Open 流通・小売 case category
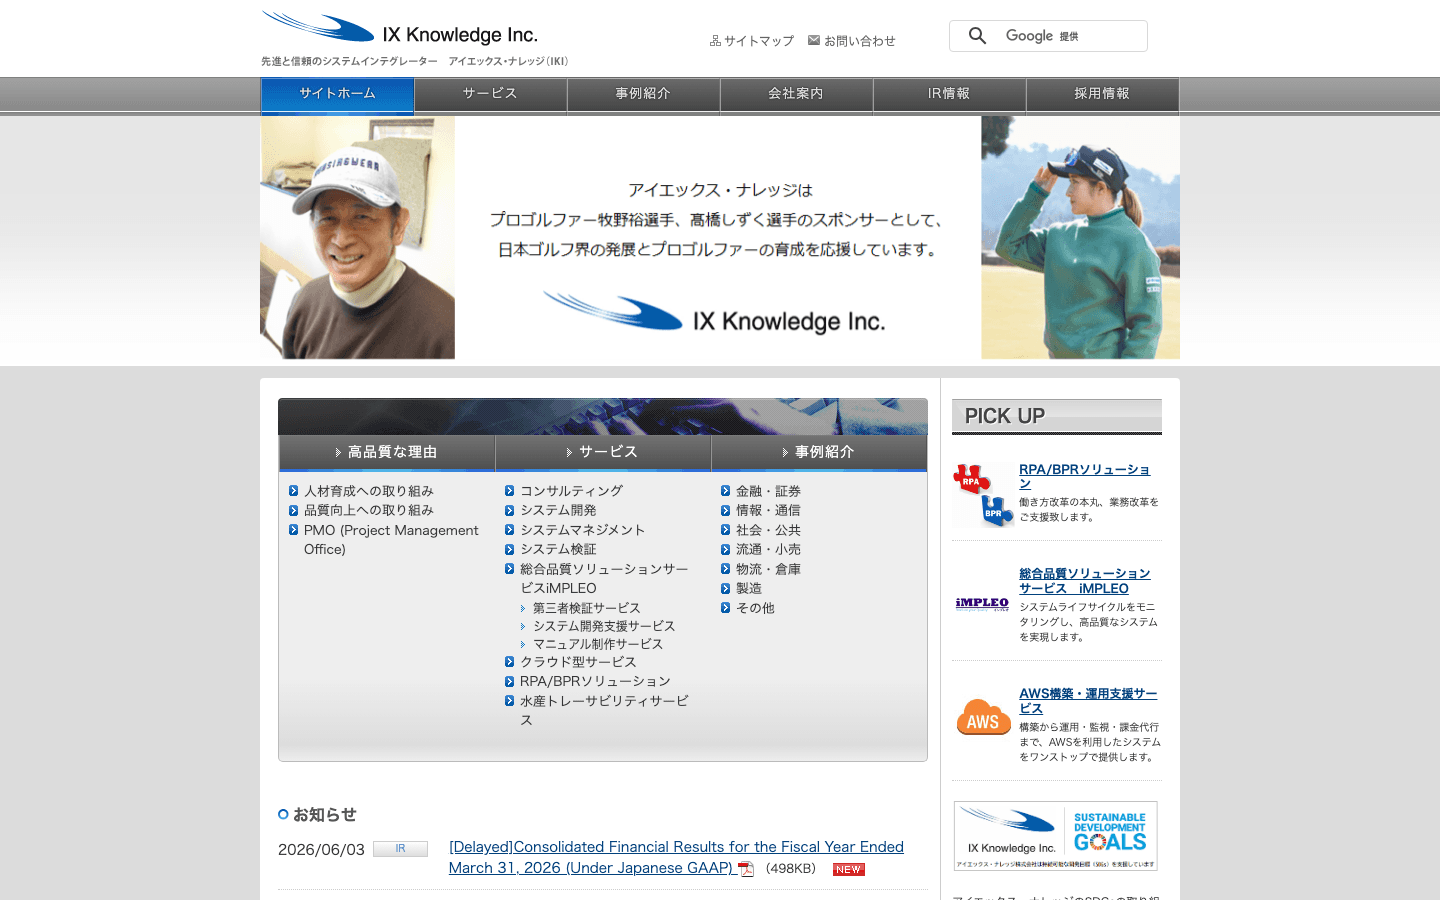 (768, 549)
